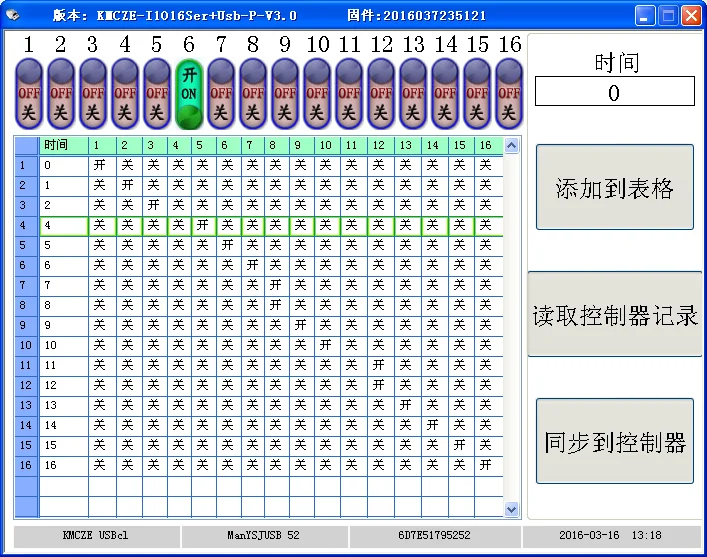The width and height of the screenshot is (707, 557).
Task: Click the 开 cell in highlighted row 4
Action: click(204, 226)
